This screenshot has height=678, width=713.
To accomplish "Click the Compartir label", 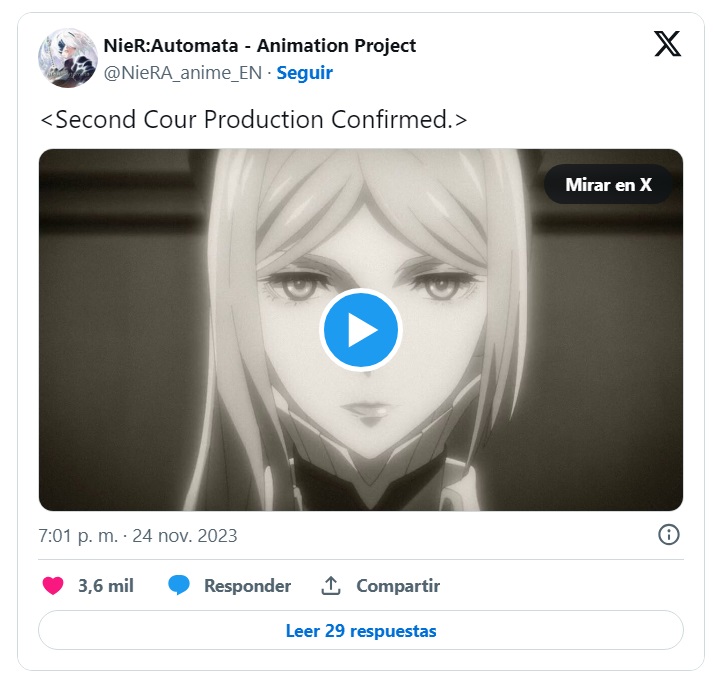I will coord(398,586).
